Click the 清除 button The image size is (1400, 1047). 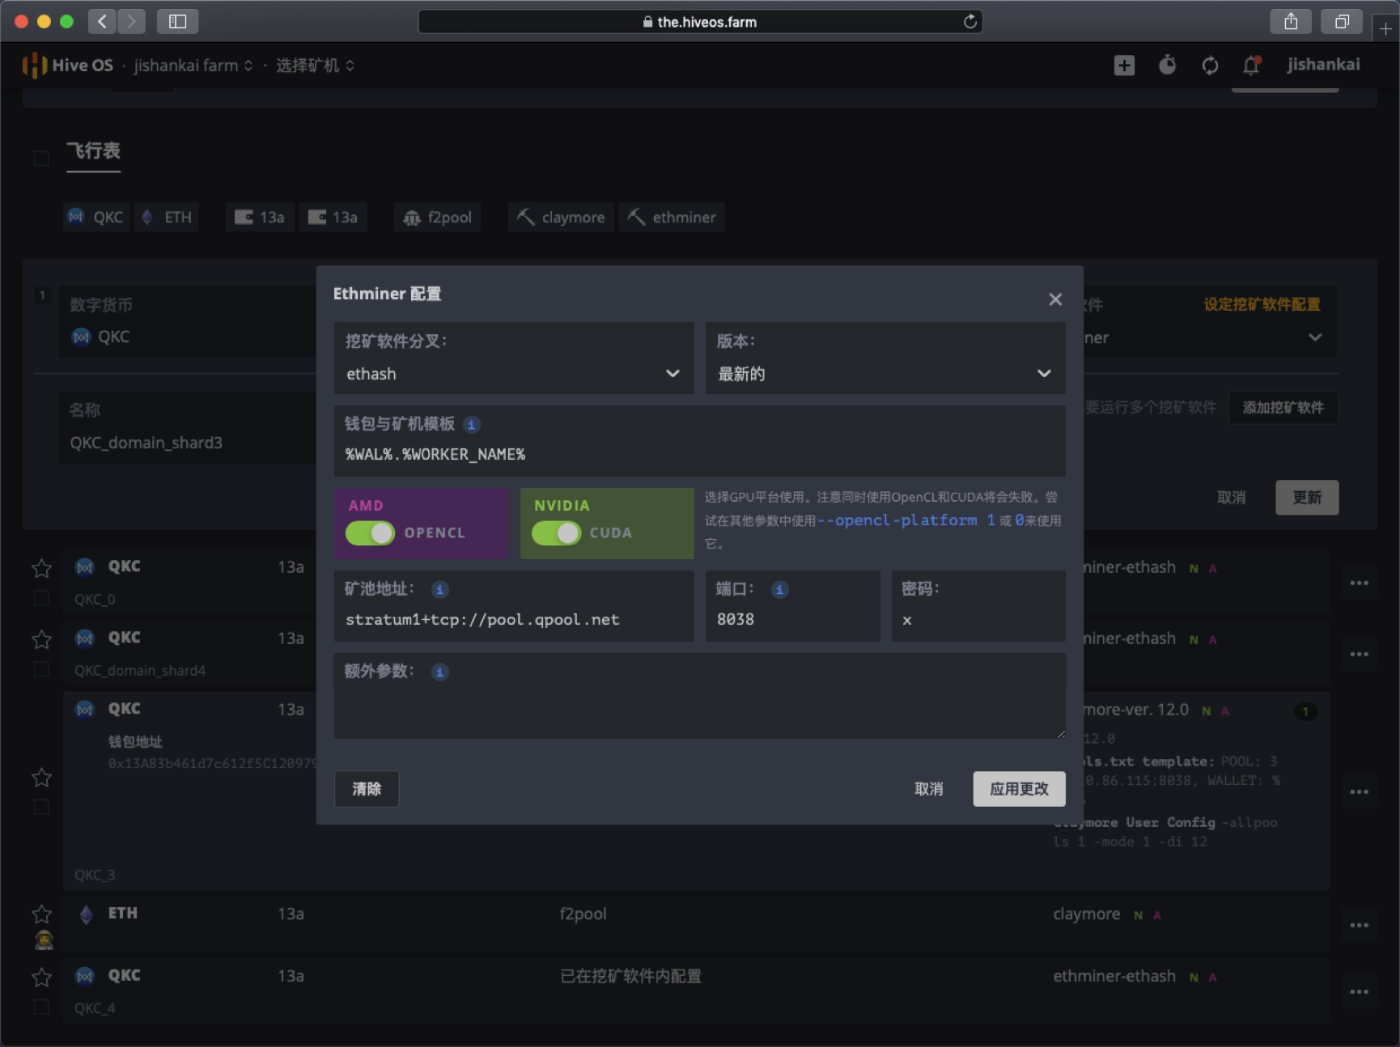point(366,789)
